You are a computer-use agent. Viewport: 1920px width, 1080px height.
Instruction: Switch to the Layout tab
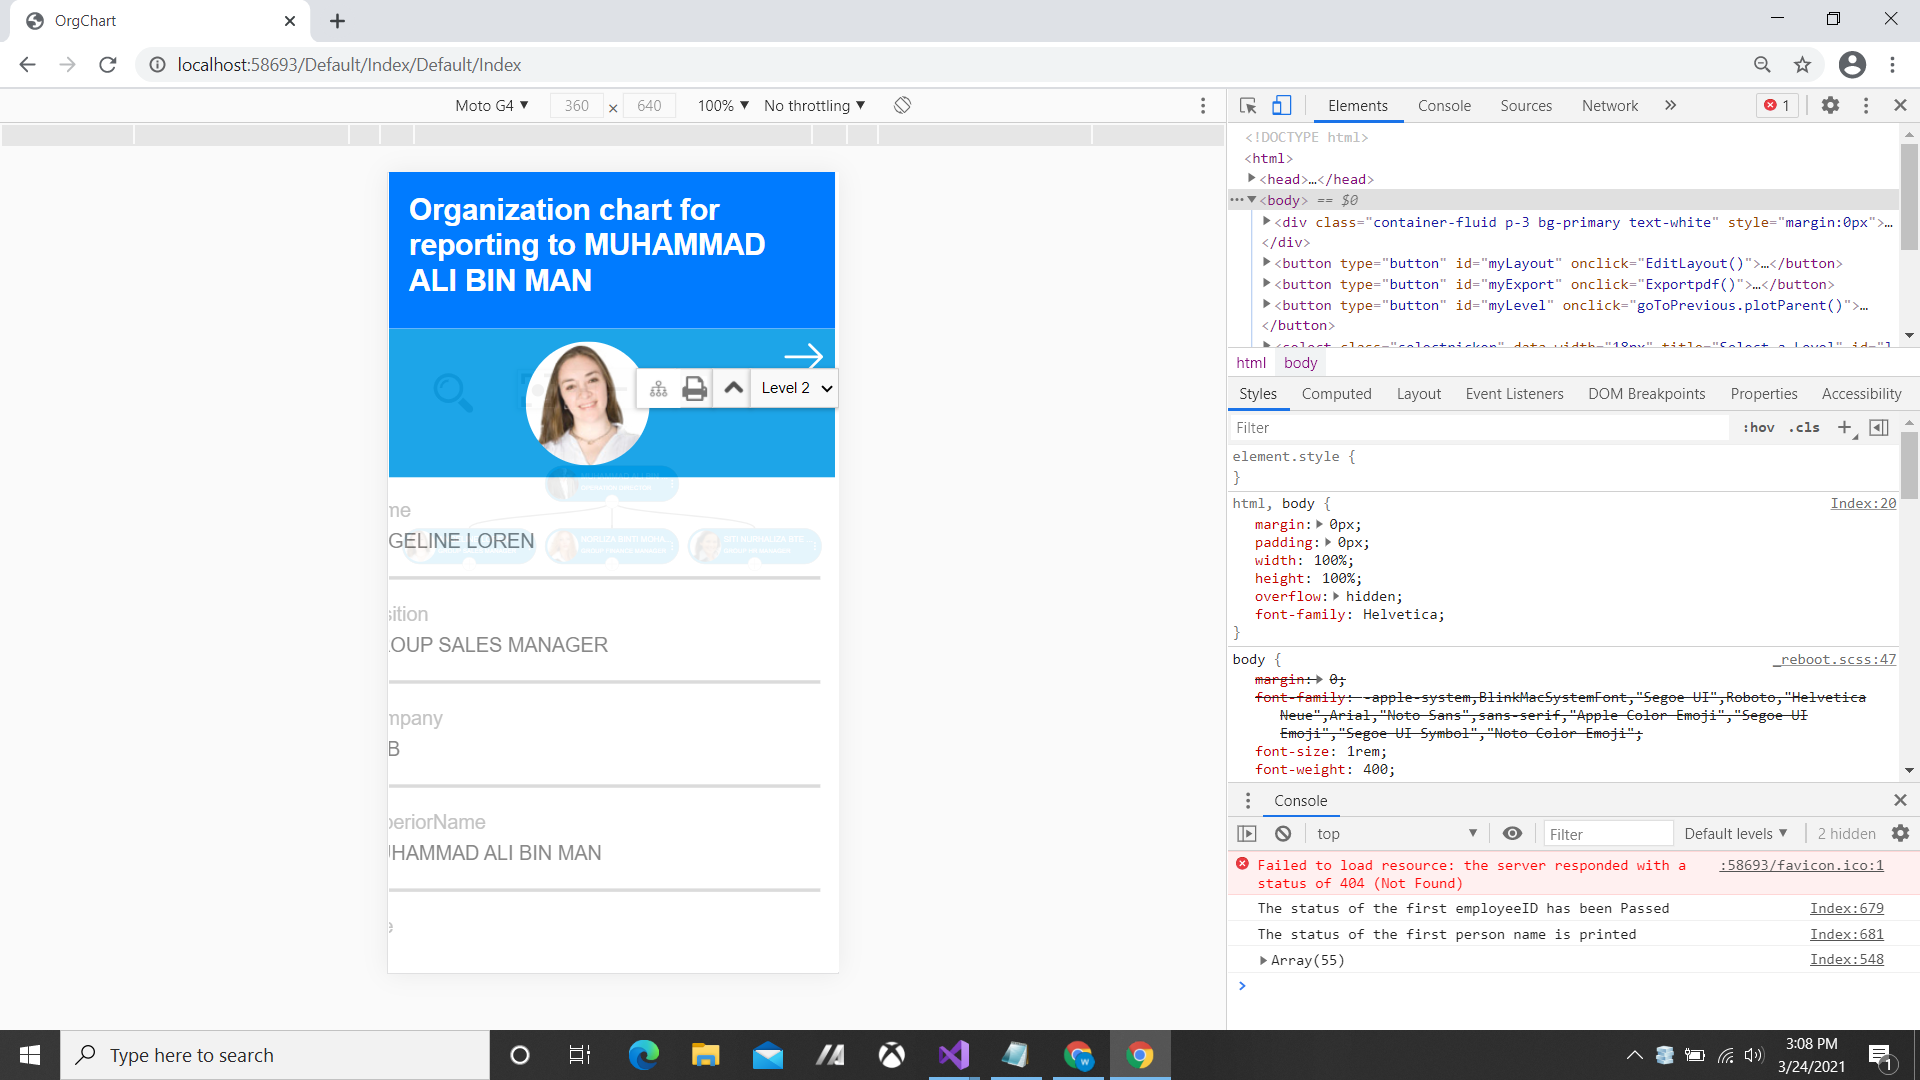[1418, 394]
